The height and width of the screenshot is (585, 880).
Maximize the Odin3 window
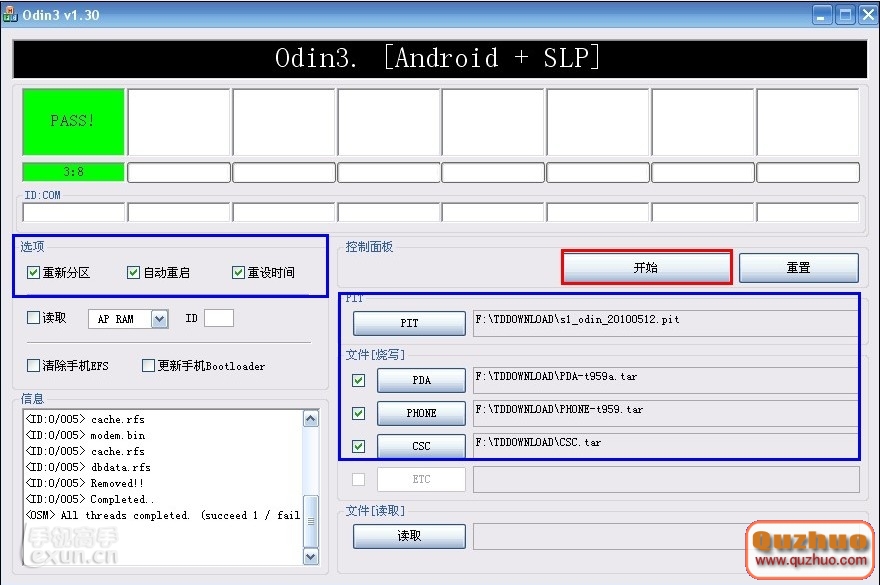(845, 15)
